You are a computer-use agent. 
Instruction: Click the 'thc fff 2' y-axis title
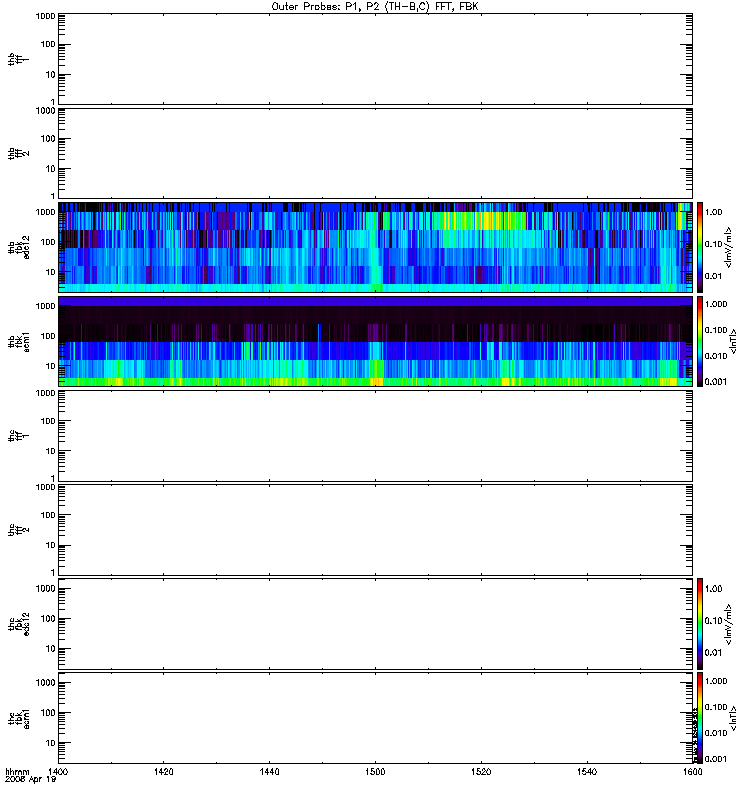18,530
